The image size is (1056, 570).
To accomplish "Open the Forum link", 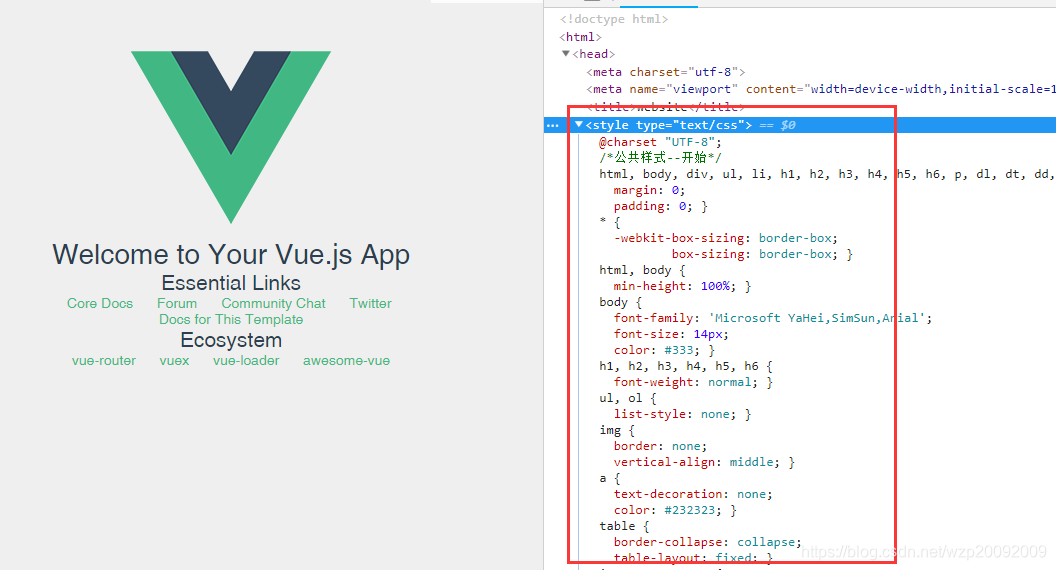I will pyautogui.click(x=177, y=303).
